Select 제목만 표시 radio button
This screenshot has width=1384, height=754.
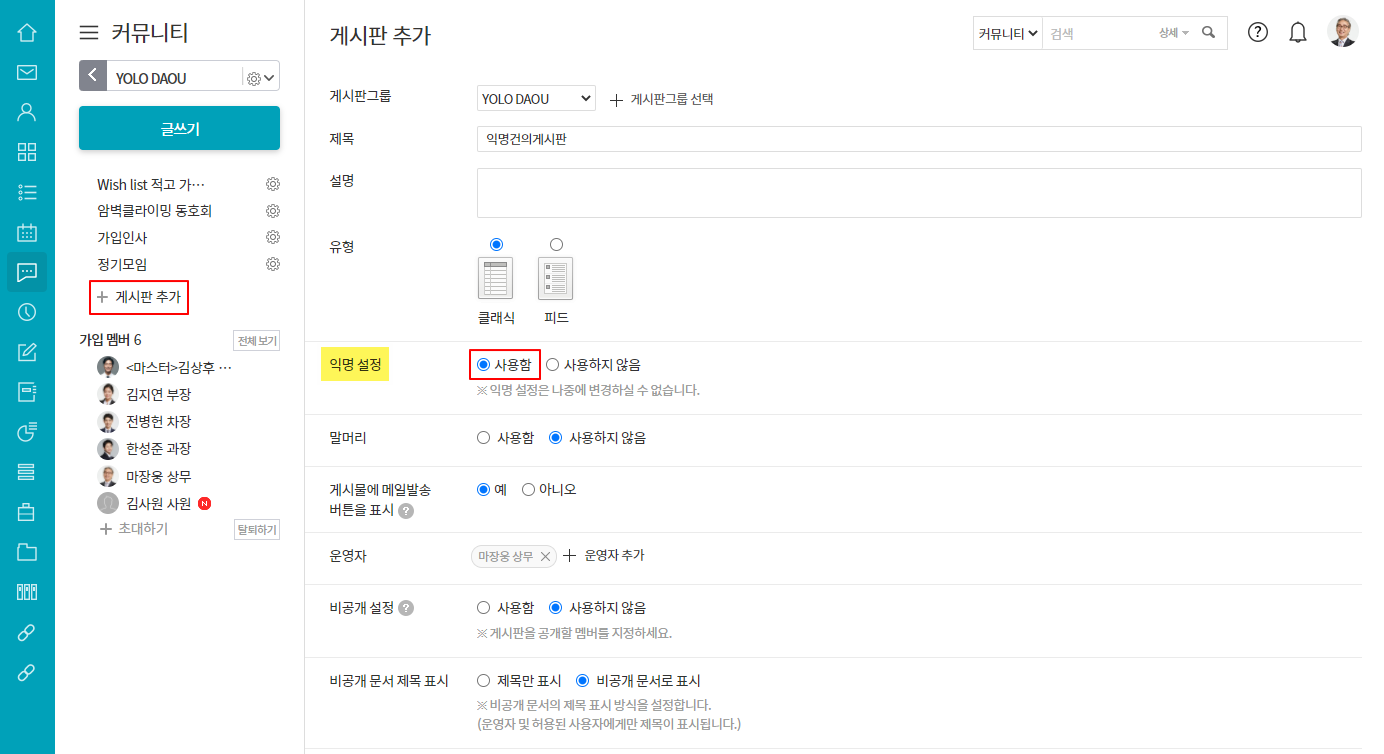tap(483, 680)
